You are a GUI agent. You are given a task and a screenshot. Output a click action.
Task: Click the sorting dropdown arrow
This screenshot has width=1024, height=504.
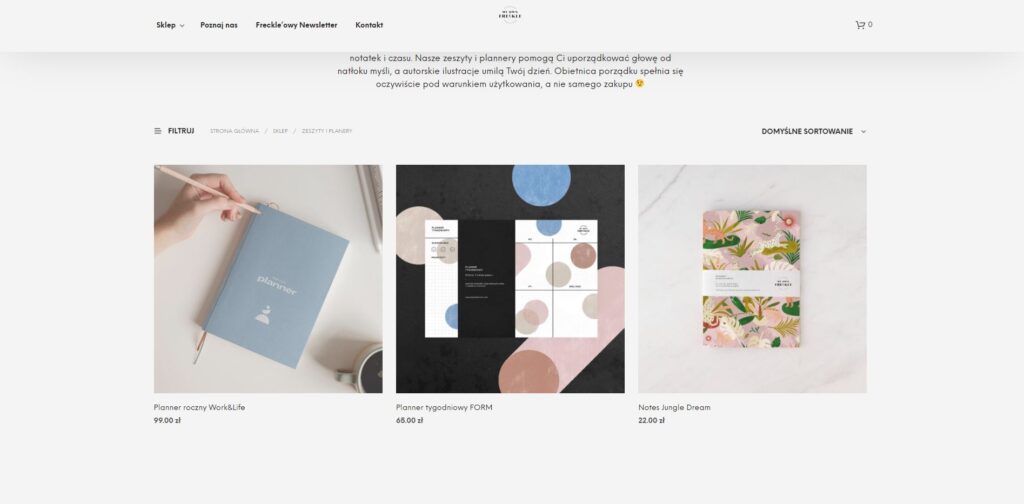click(863, 131)
